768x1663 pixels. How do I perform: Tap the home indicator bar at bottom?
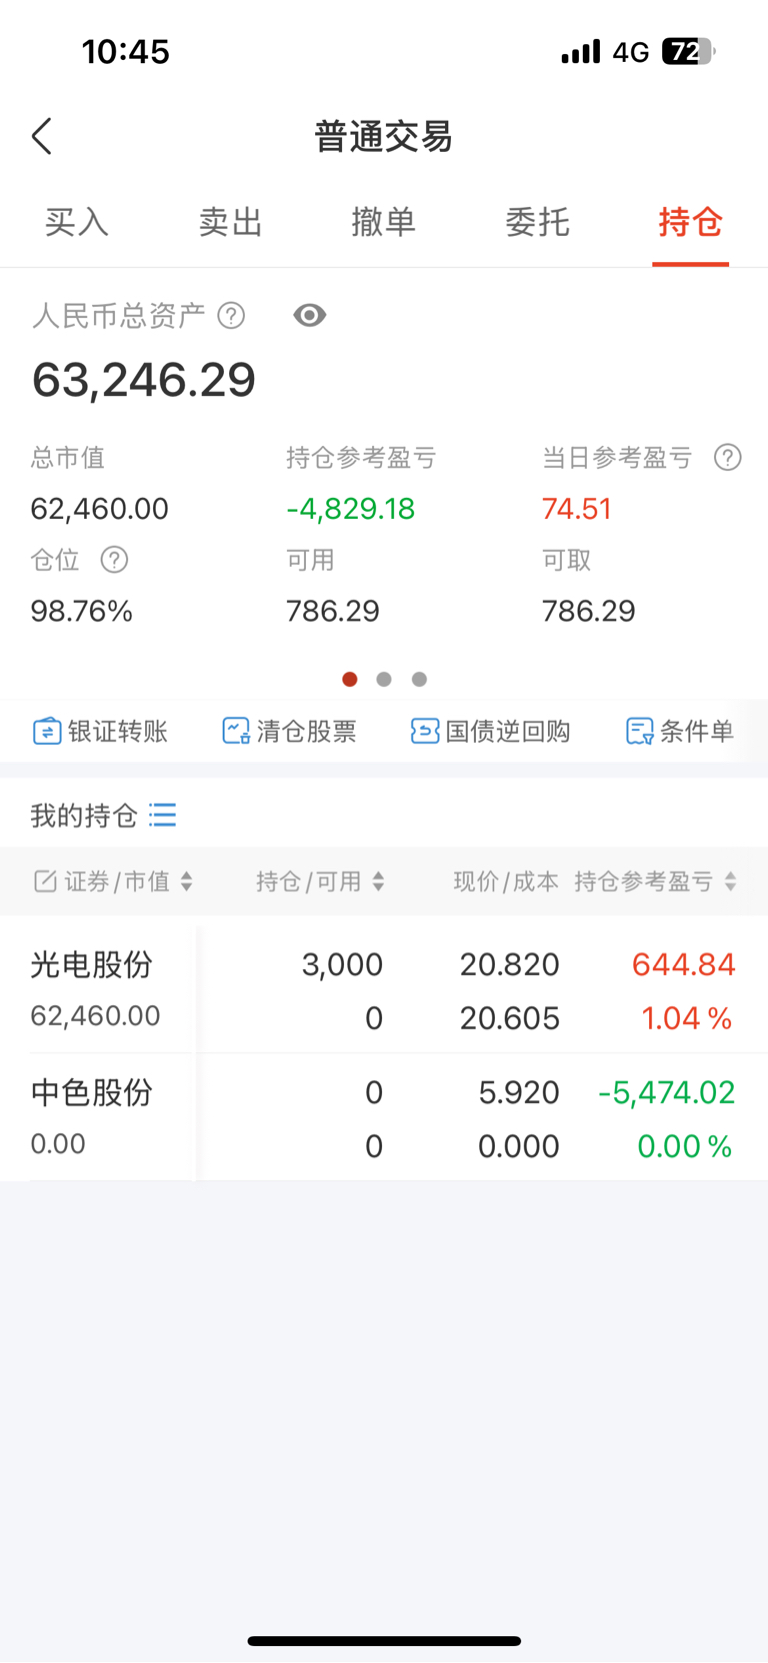click(384, 1641)
